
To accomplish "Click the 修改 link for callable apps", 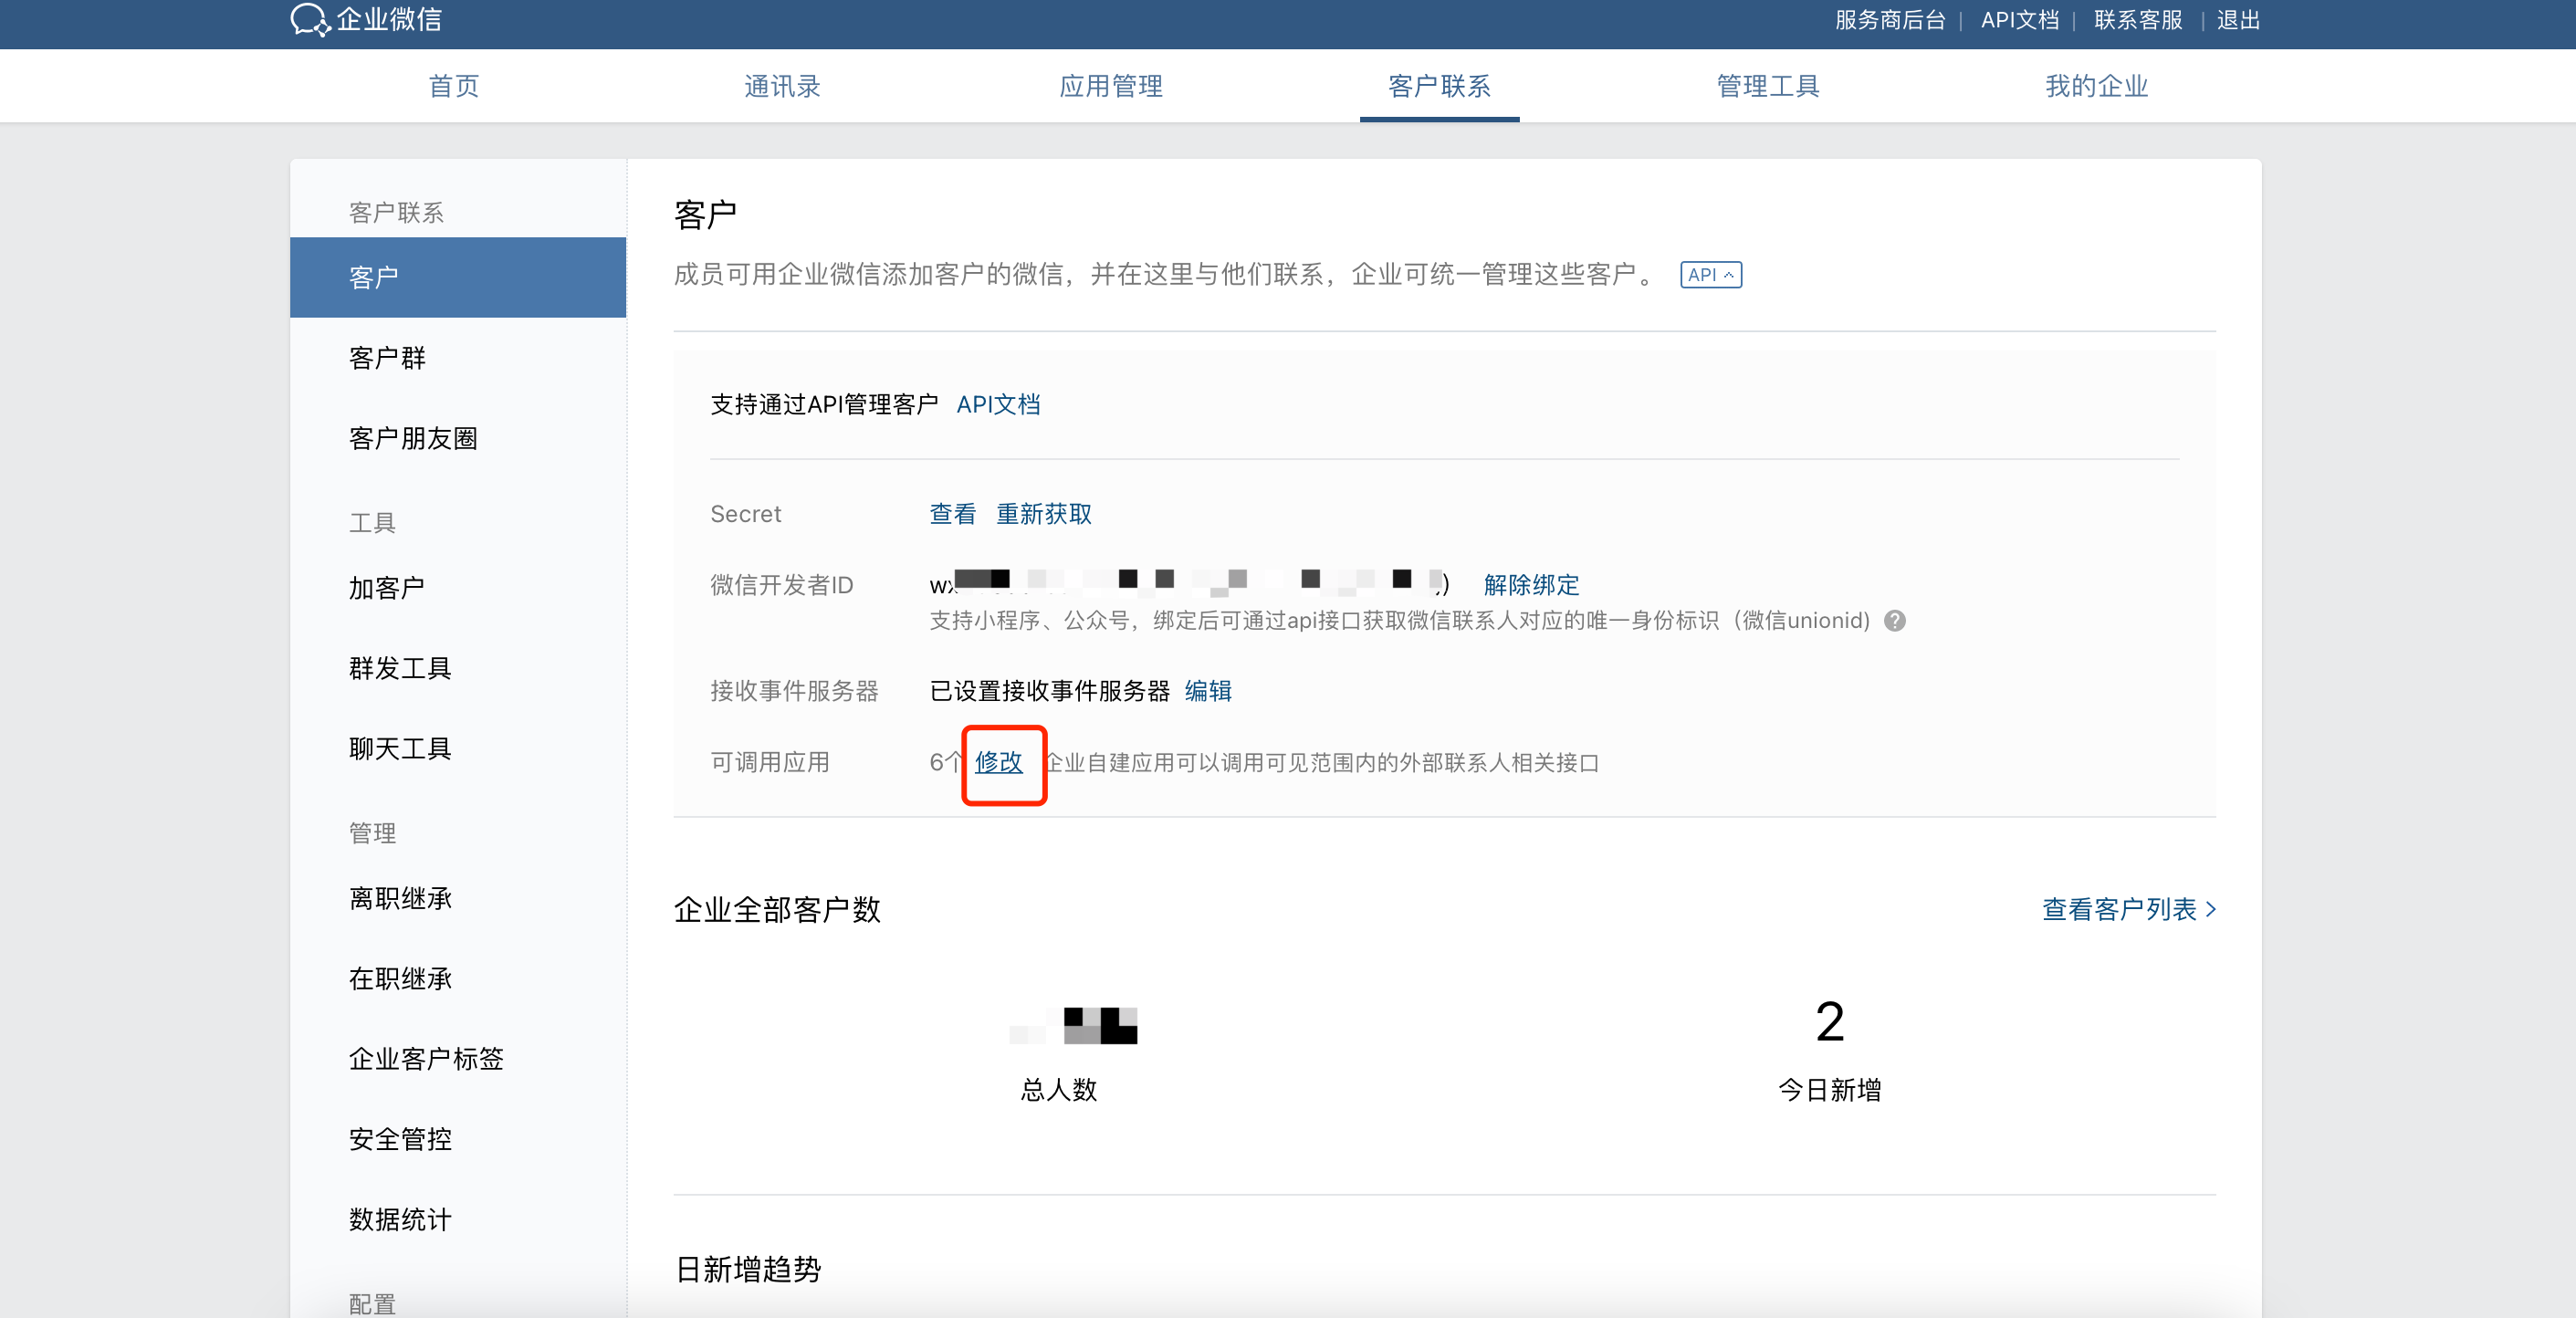I will (998, 762).
